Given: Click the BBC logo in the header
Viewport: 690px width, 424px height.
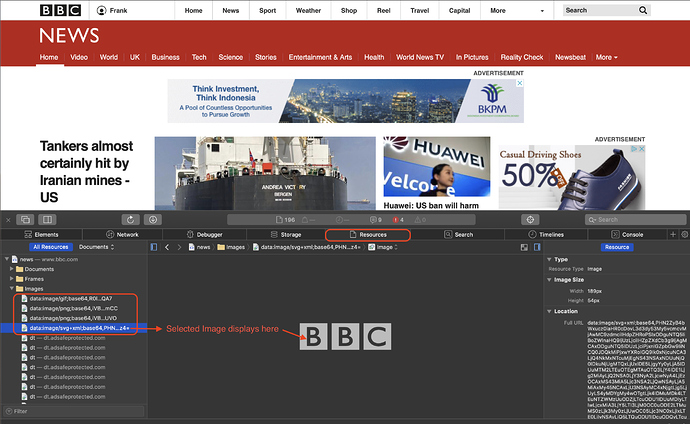Looking at the screenshot, I should pyautogui.click(x=61, y=10).
